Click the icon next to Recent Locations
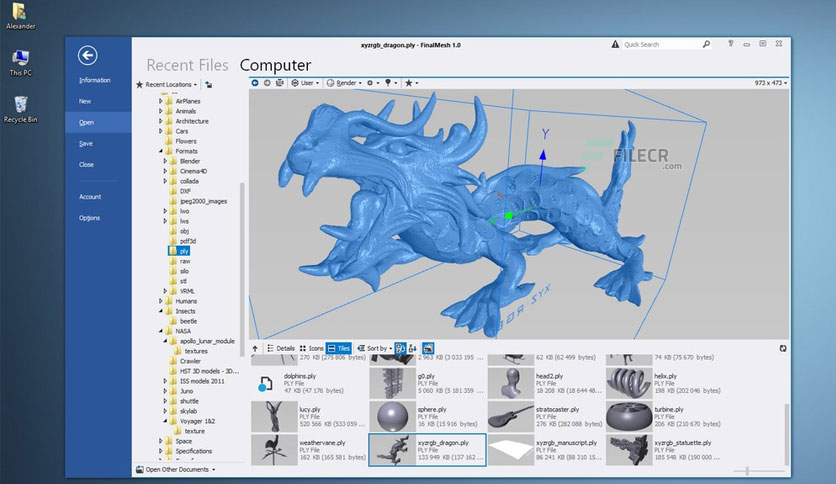This screenshot has height=484, width=836. click(x=208, y=85)
